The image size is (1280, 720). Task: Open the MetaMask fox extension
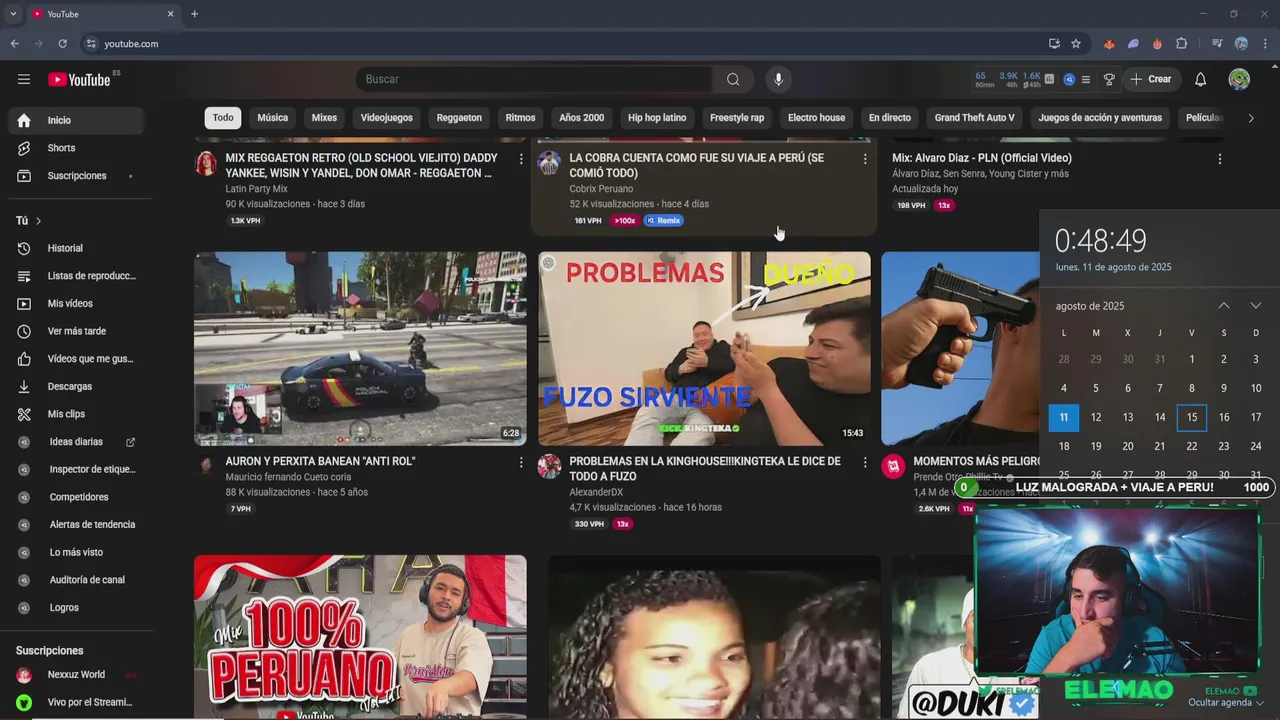[x=1109, y=44]
